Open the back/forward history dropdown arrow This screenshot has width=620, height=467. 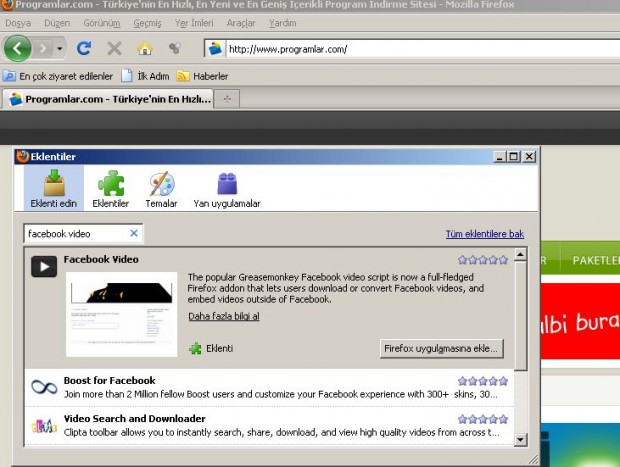click(60, 49)
